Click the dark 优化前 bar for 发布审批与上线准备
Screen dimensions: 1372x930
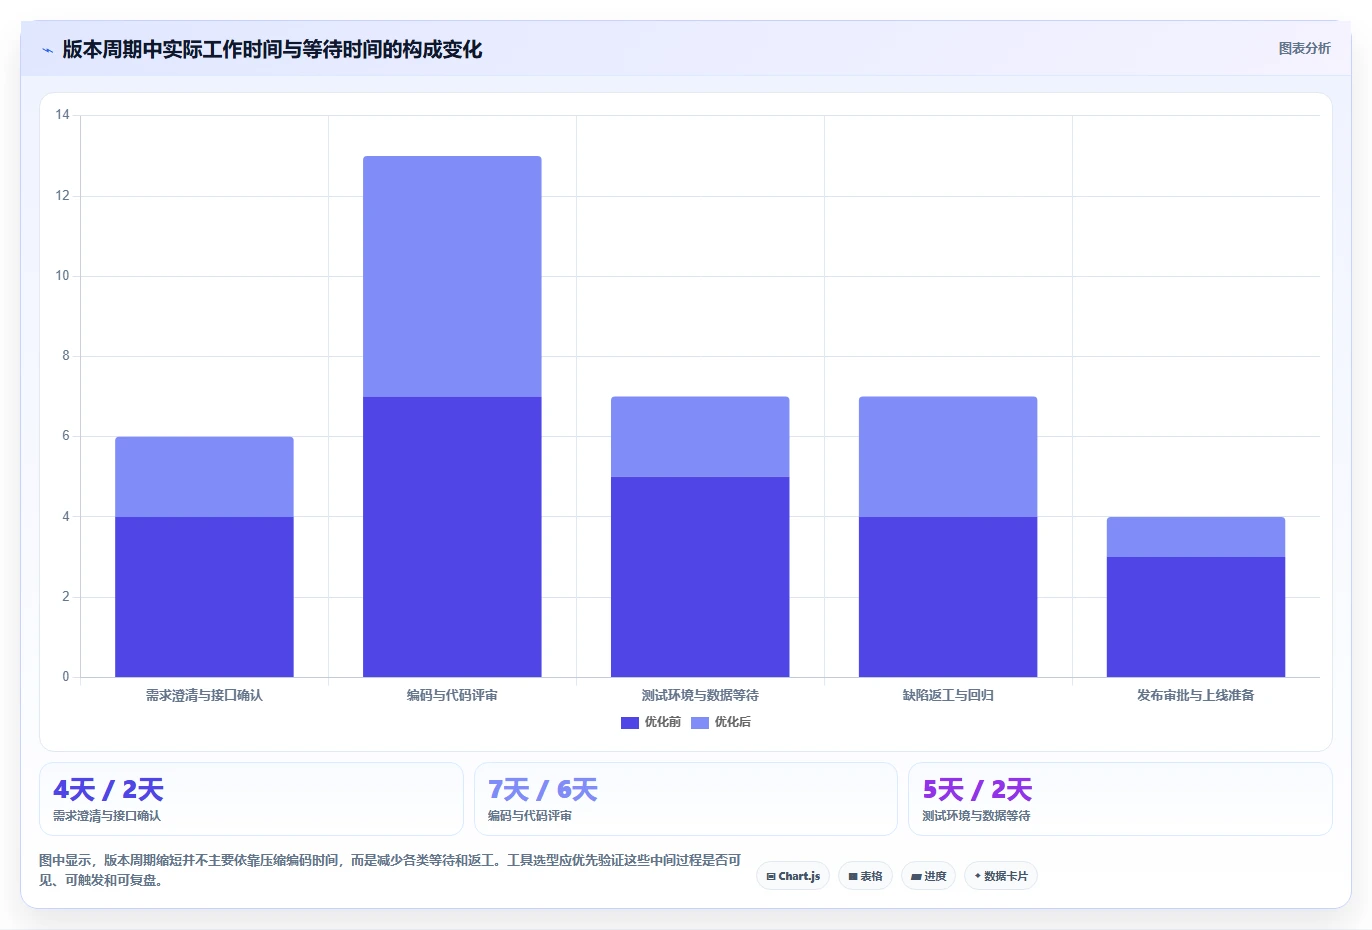pos(1196,617)
